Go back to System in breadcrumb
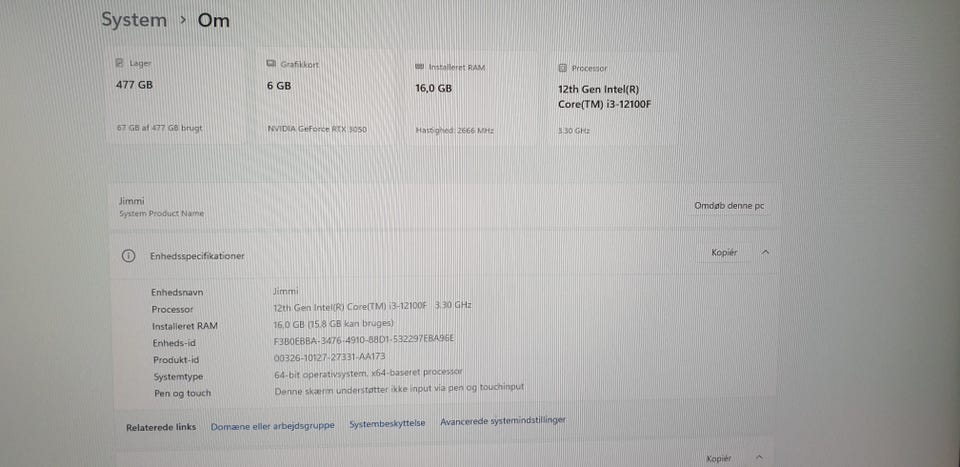 pyautogui.click(x=133, y=20)
